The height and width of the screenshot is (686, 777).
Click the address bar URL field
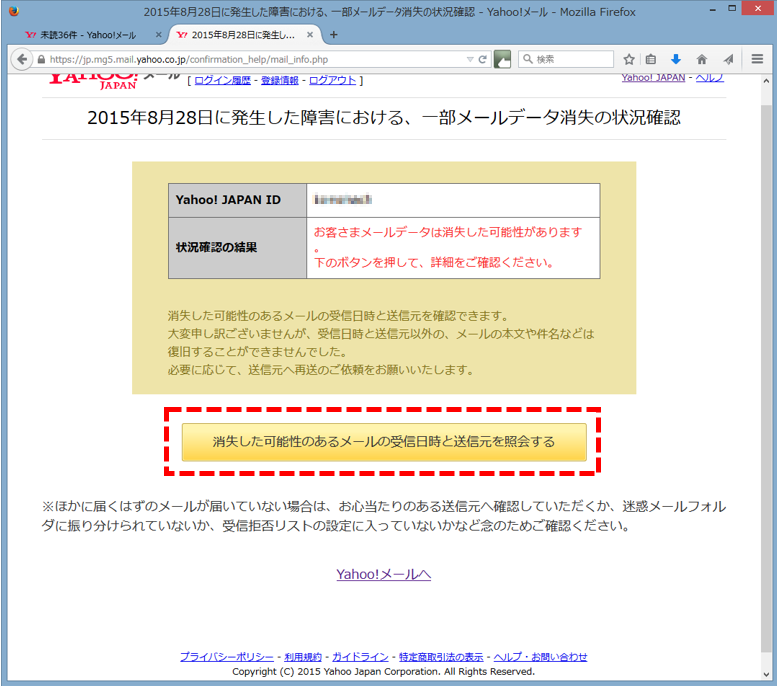253,59
